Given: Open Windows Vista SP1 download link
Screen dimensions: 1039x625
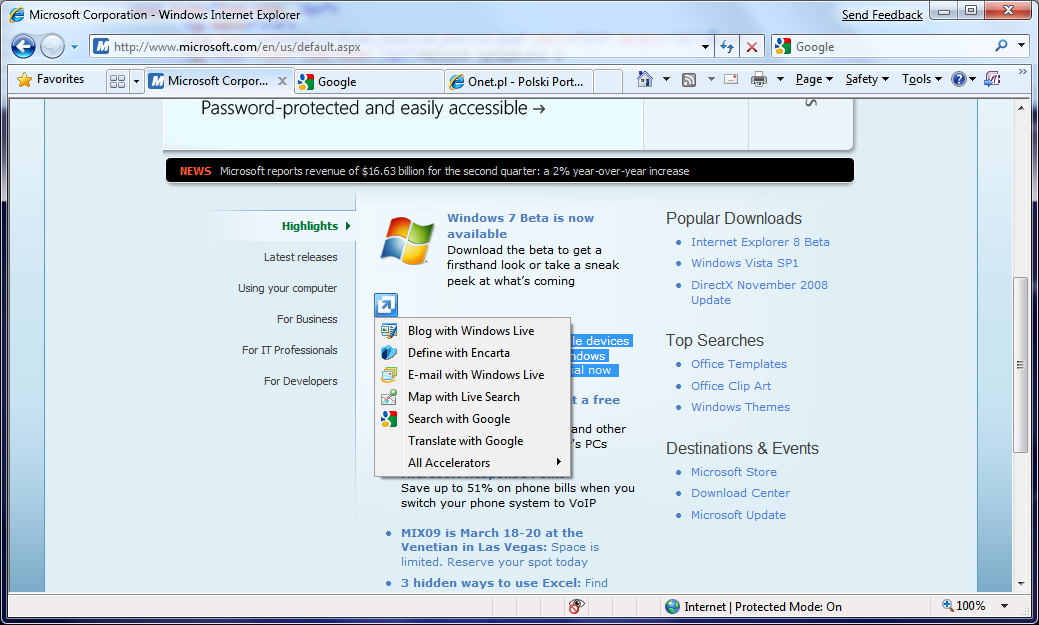Looking at the screenshot, I should pos(745,263).
